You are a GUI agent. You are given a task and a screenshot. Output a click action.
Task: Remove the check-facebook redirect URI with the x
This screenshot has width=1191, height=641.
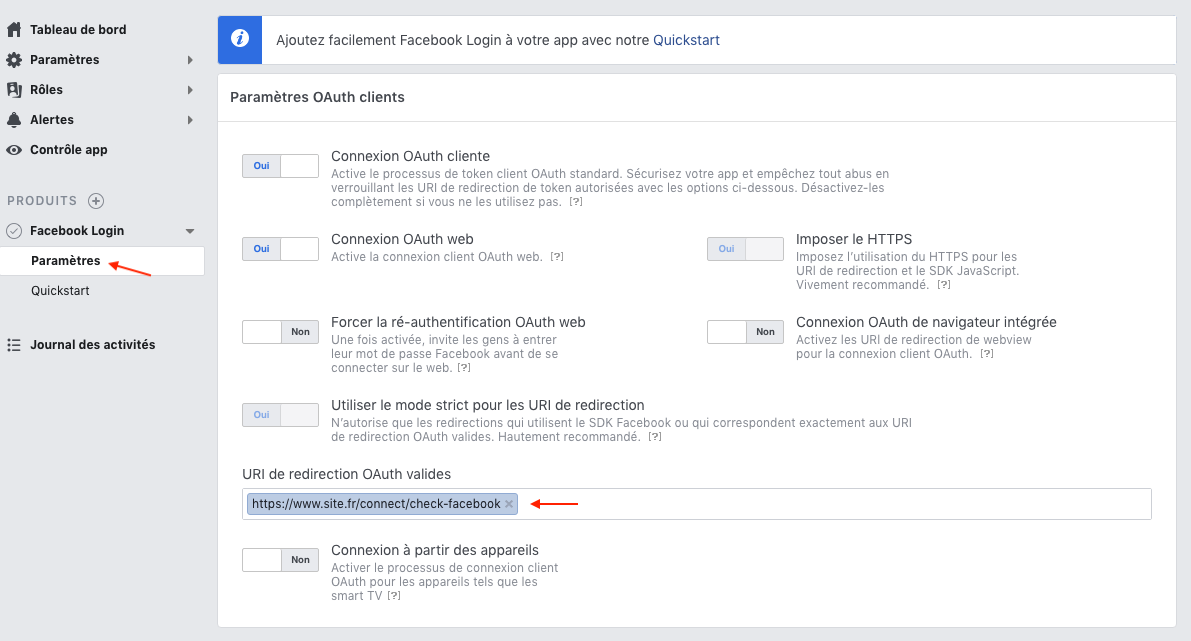click(x=509, y=504)
